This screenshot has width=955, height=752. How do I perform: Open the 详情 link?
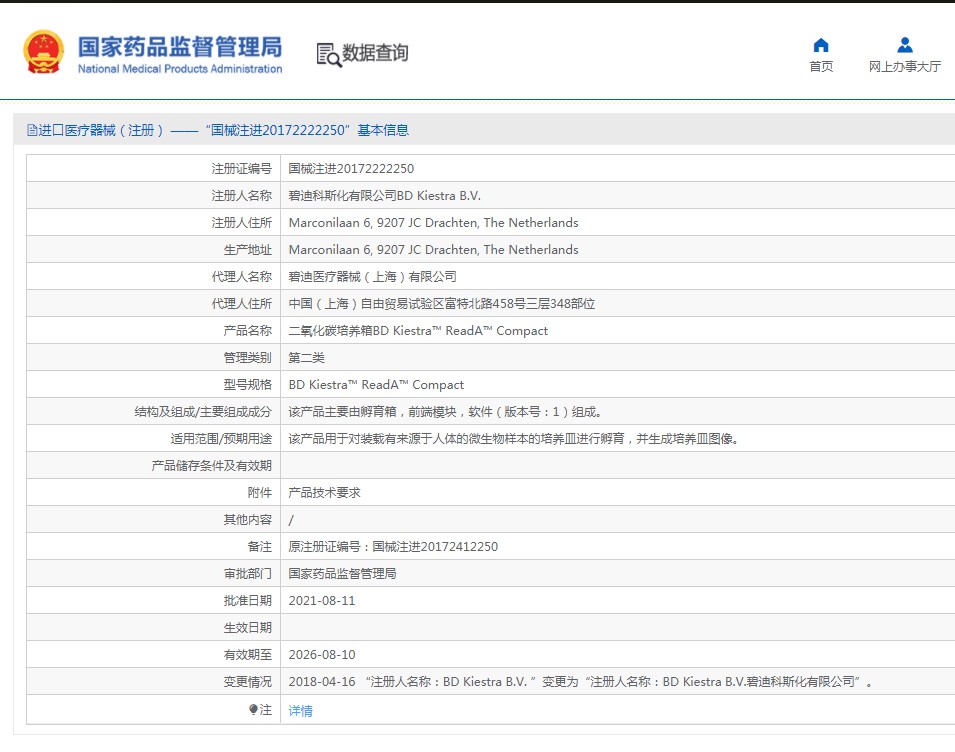tap(300, 711)
